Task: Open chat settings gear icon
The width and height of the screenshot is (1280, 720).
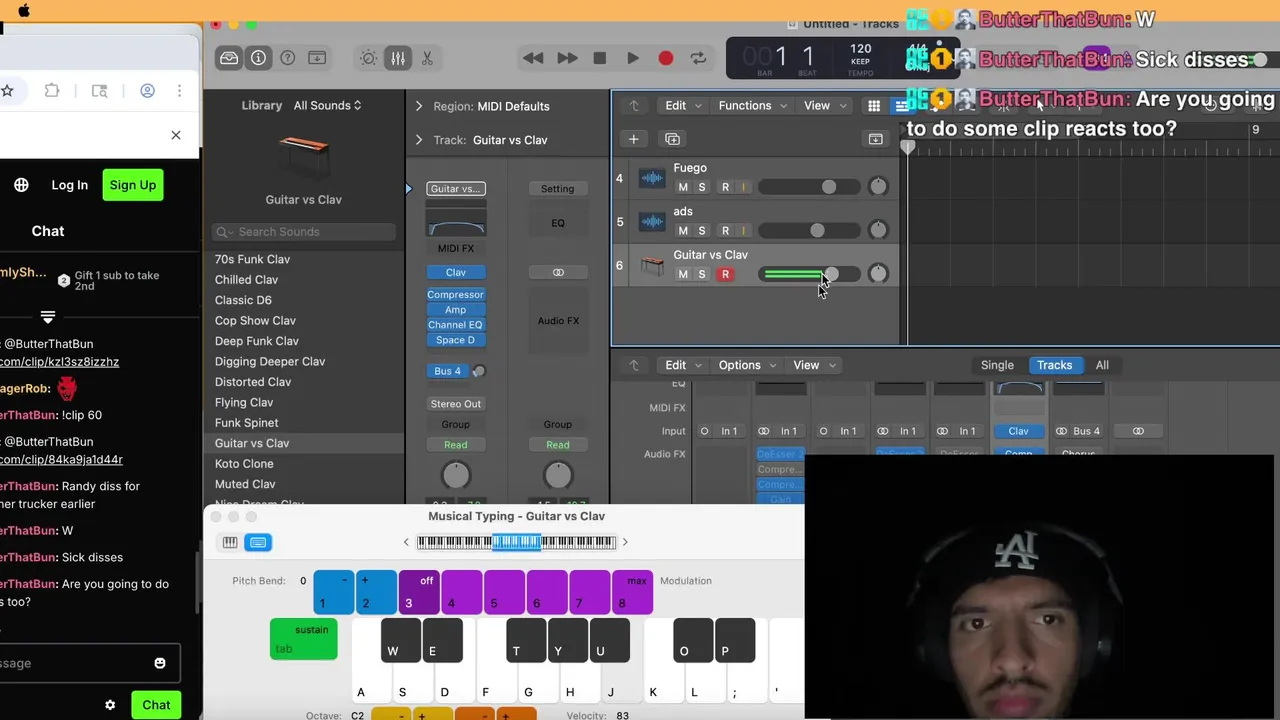Action: 110,705
